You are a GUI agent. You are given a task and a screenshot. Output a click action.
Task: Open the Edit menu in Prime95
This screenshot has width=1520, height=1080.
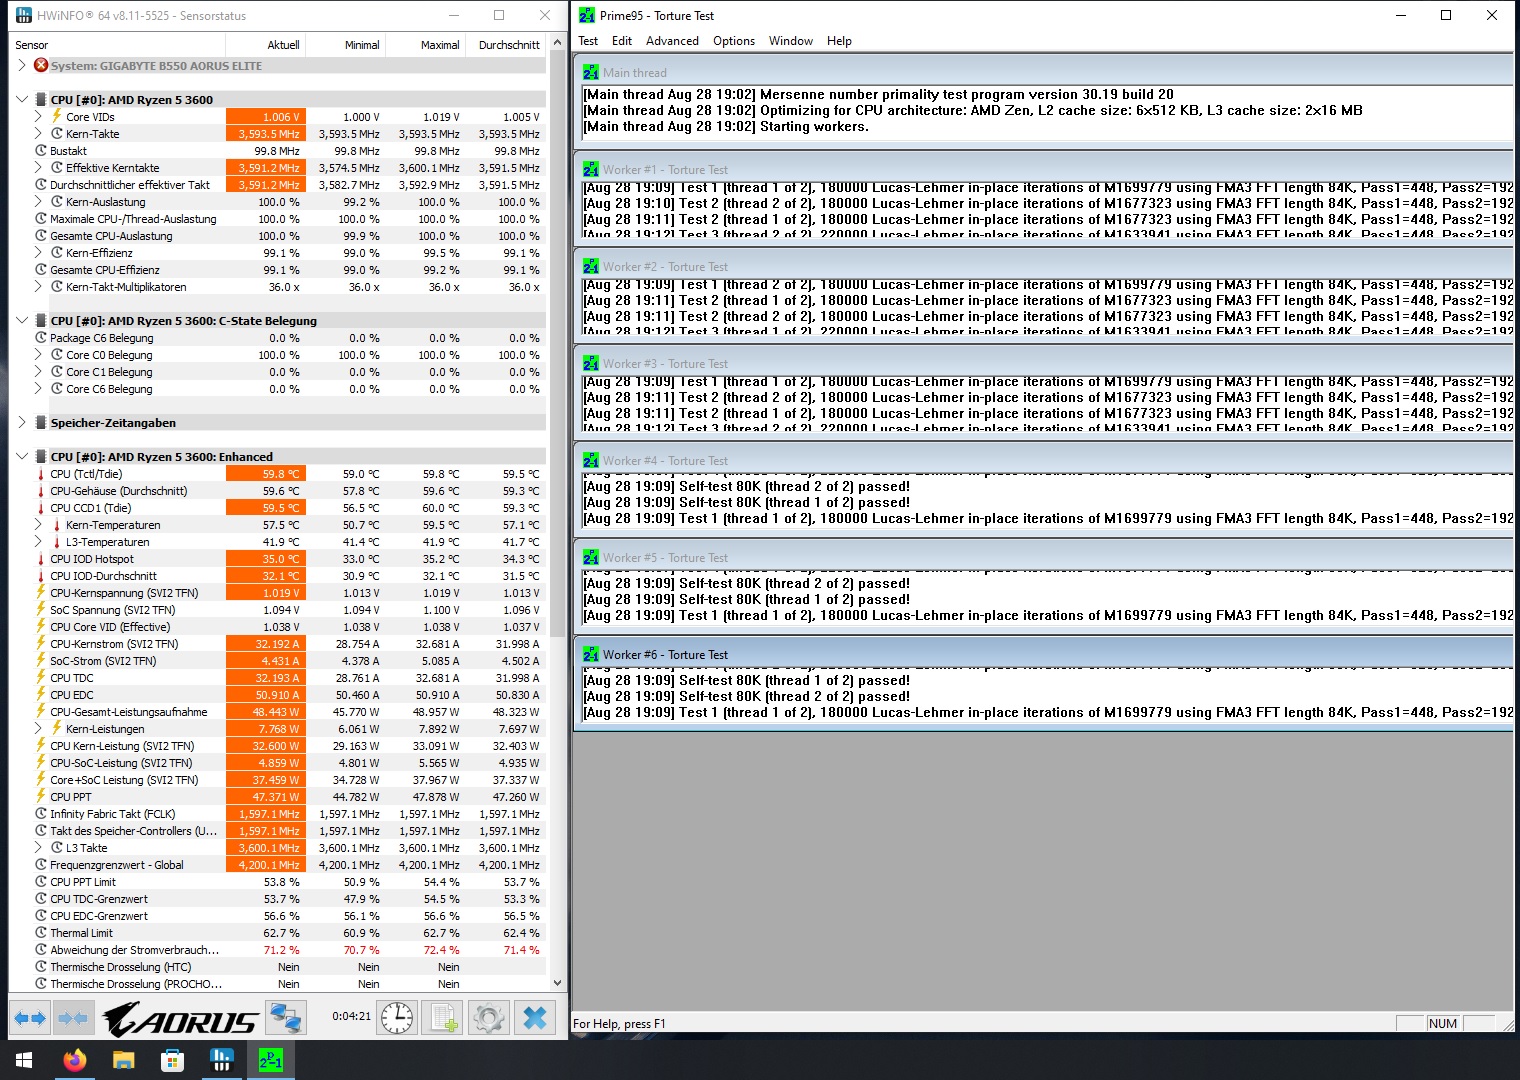click(x=622, y=41)
